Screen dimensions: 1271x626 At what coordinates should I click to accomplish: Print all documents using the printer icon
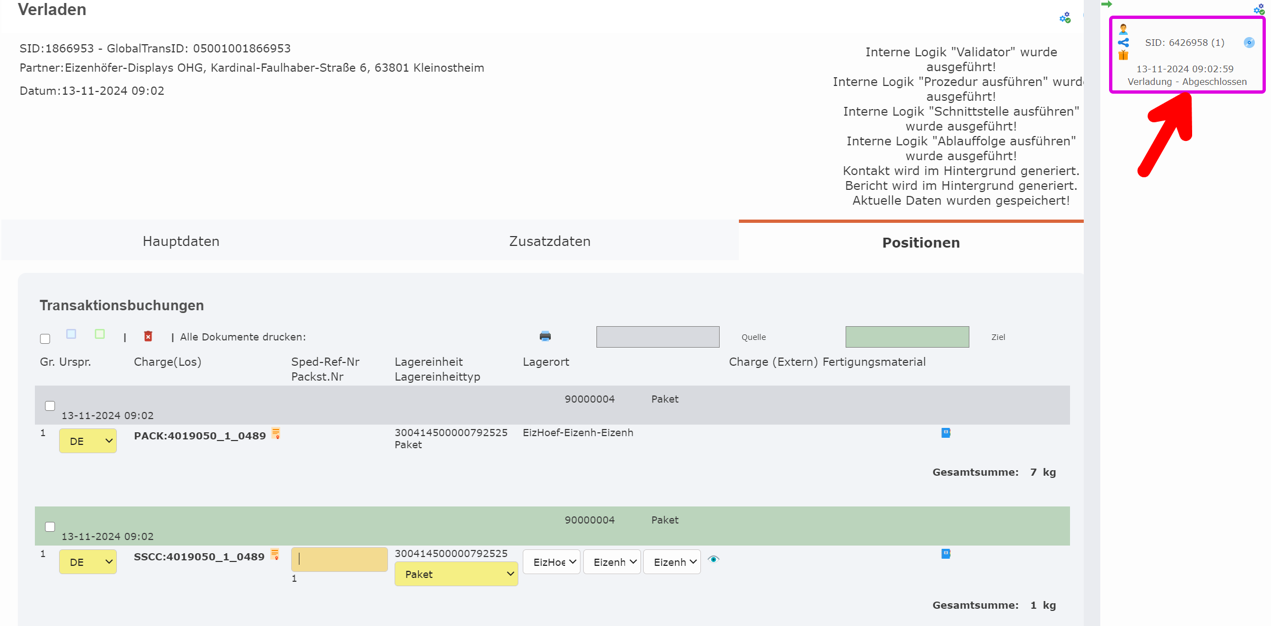coord(546,336)
